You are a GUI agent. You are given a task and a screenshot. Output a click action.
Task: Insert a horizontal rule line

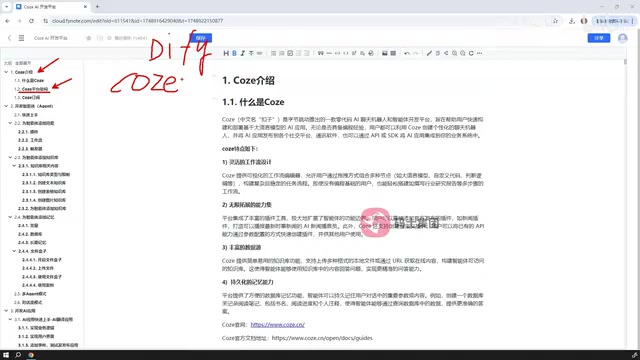pos(329,53)
